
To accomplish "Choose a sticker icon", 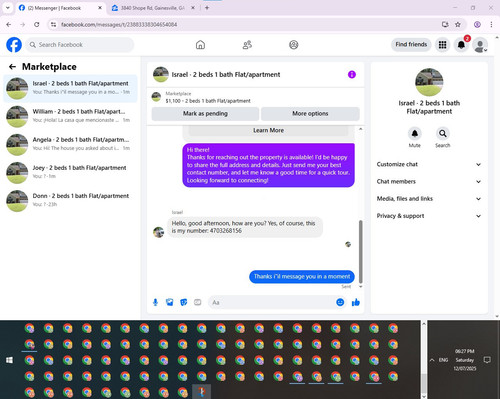I will pyautogui.click(x=184, y=302).
